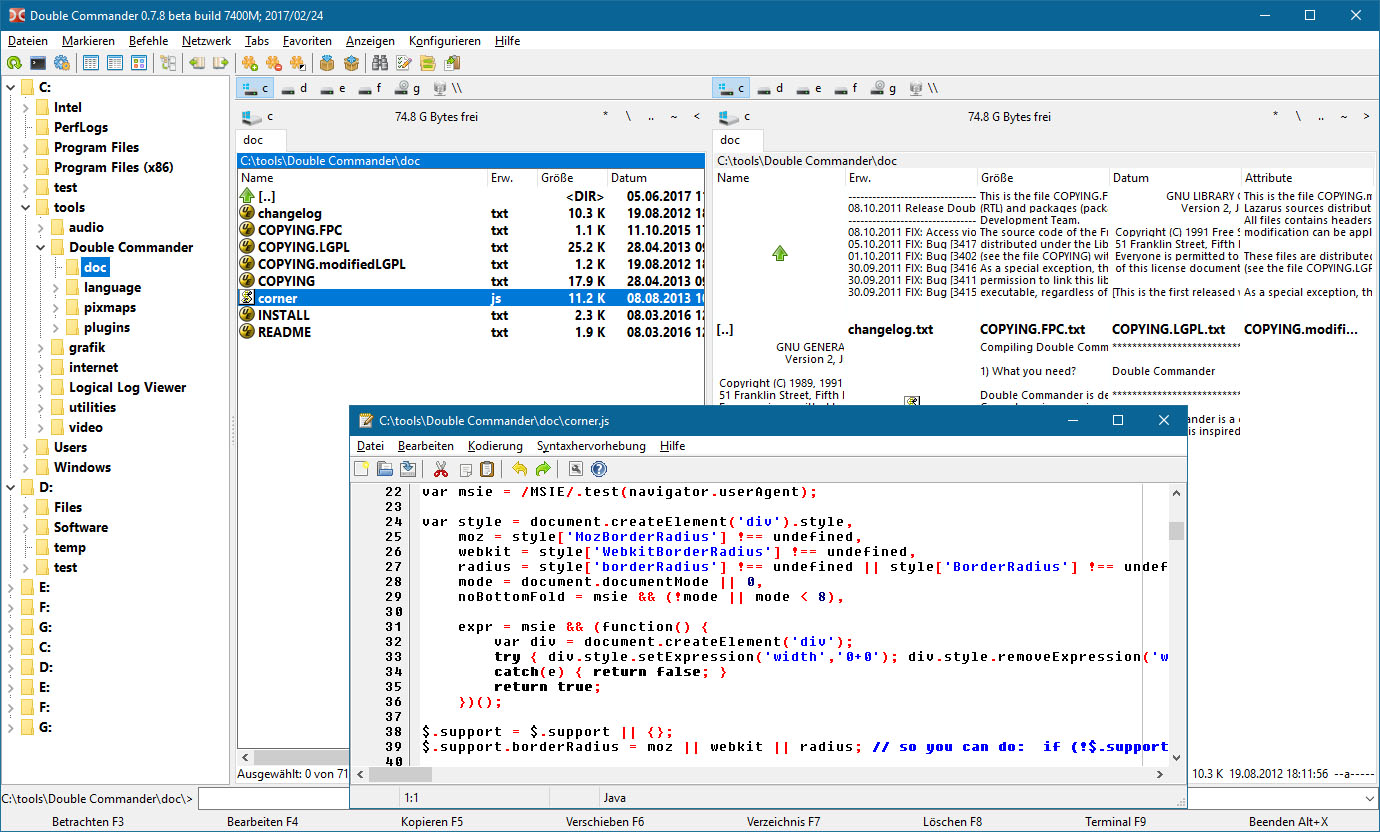This screenshot has height=832, width=1380.
Task: Expand the Software folder under D:
Action: pyautogui.click(x=26, y=527)
